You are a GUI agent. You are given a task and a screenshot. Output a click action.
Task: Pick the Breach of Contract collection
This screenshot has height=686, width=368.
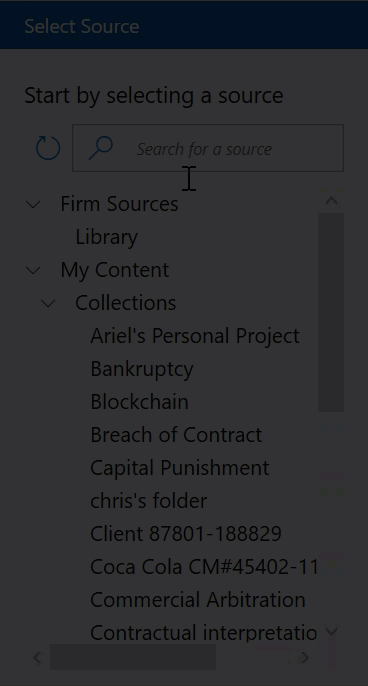click(176, 435)
